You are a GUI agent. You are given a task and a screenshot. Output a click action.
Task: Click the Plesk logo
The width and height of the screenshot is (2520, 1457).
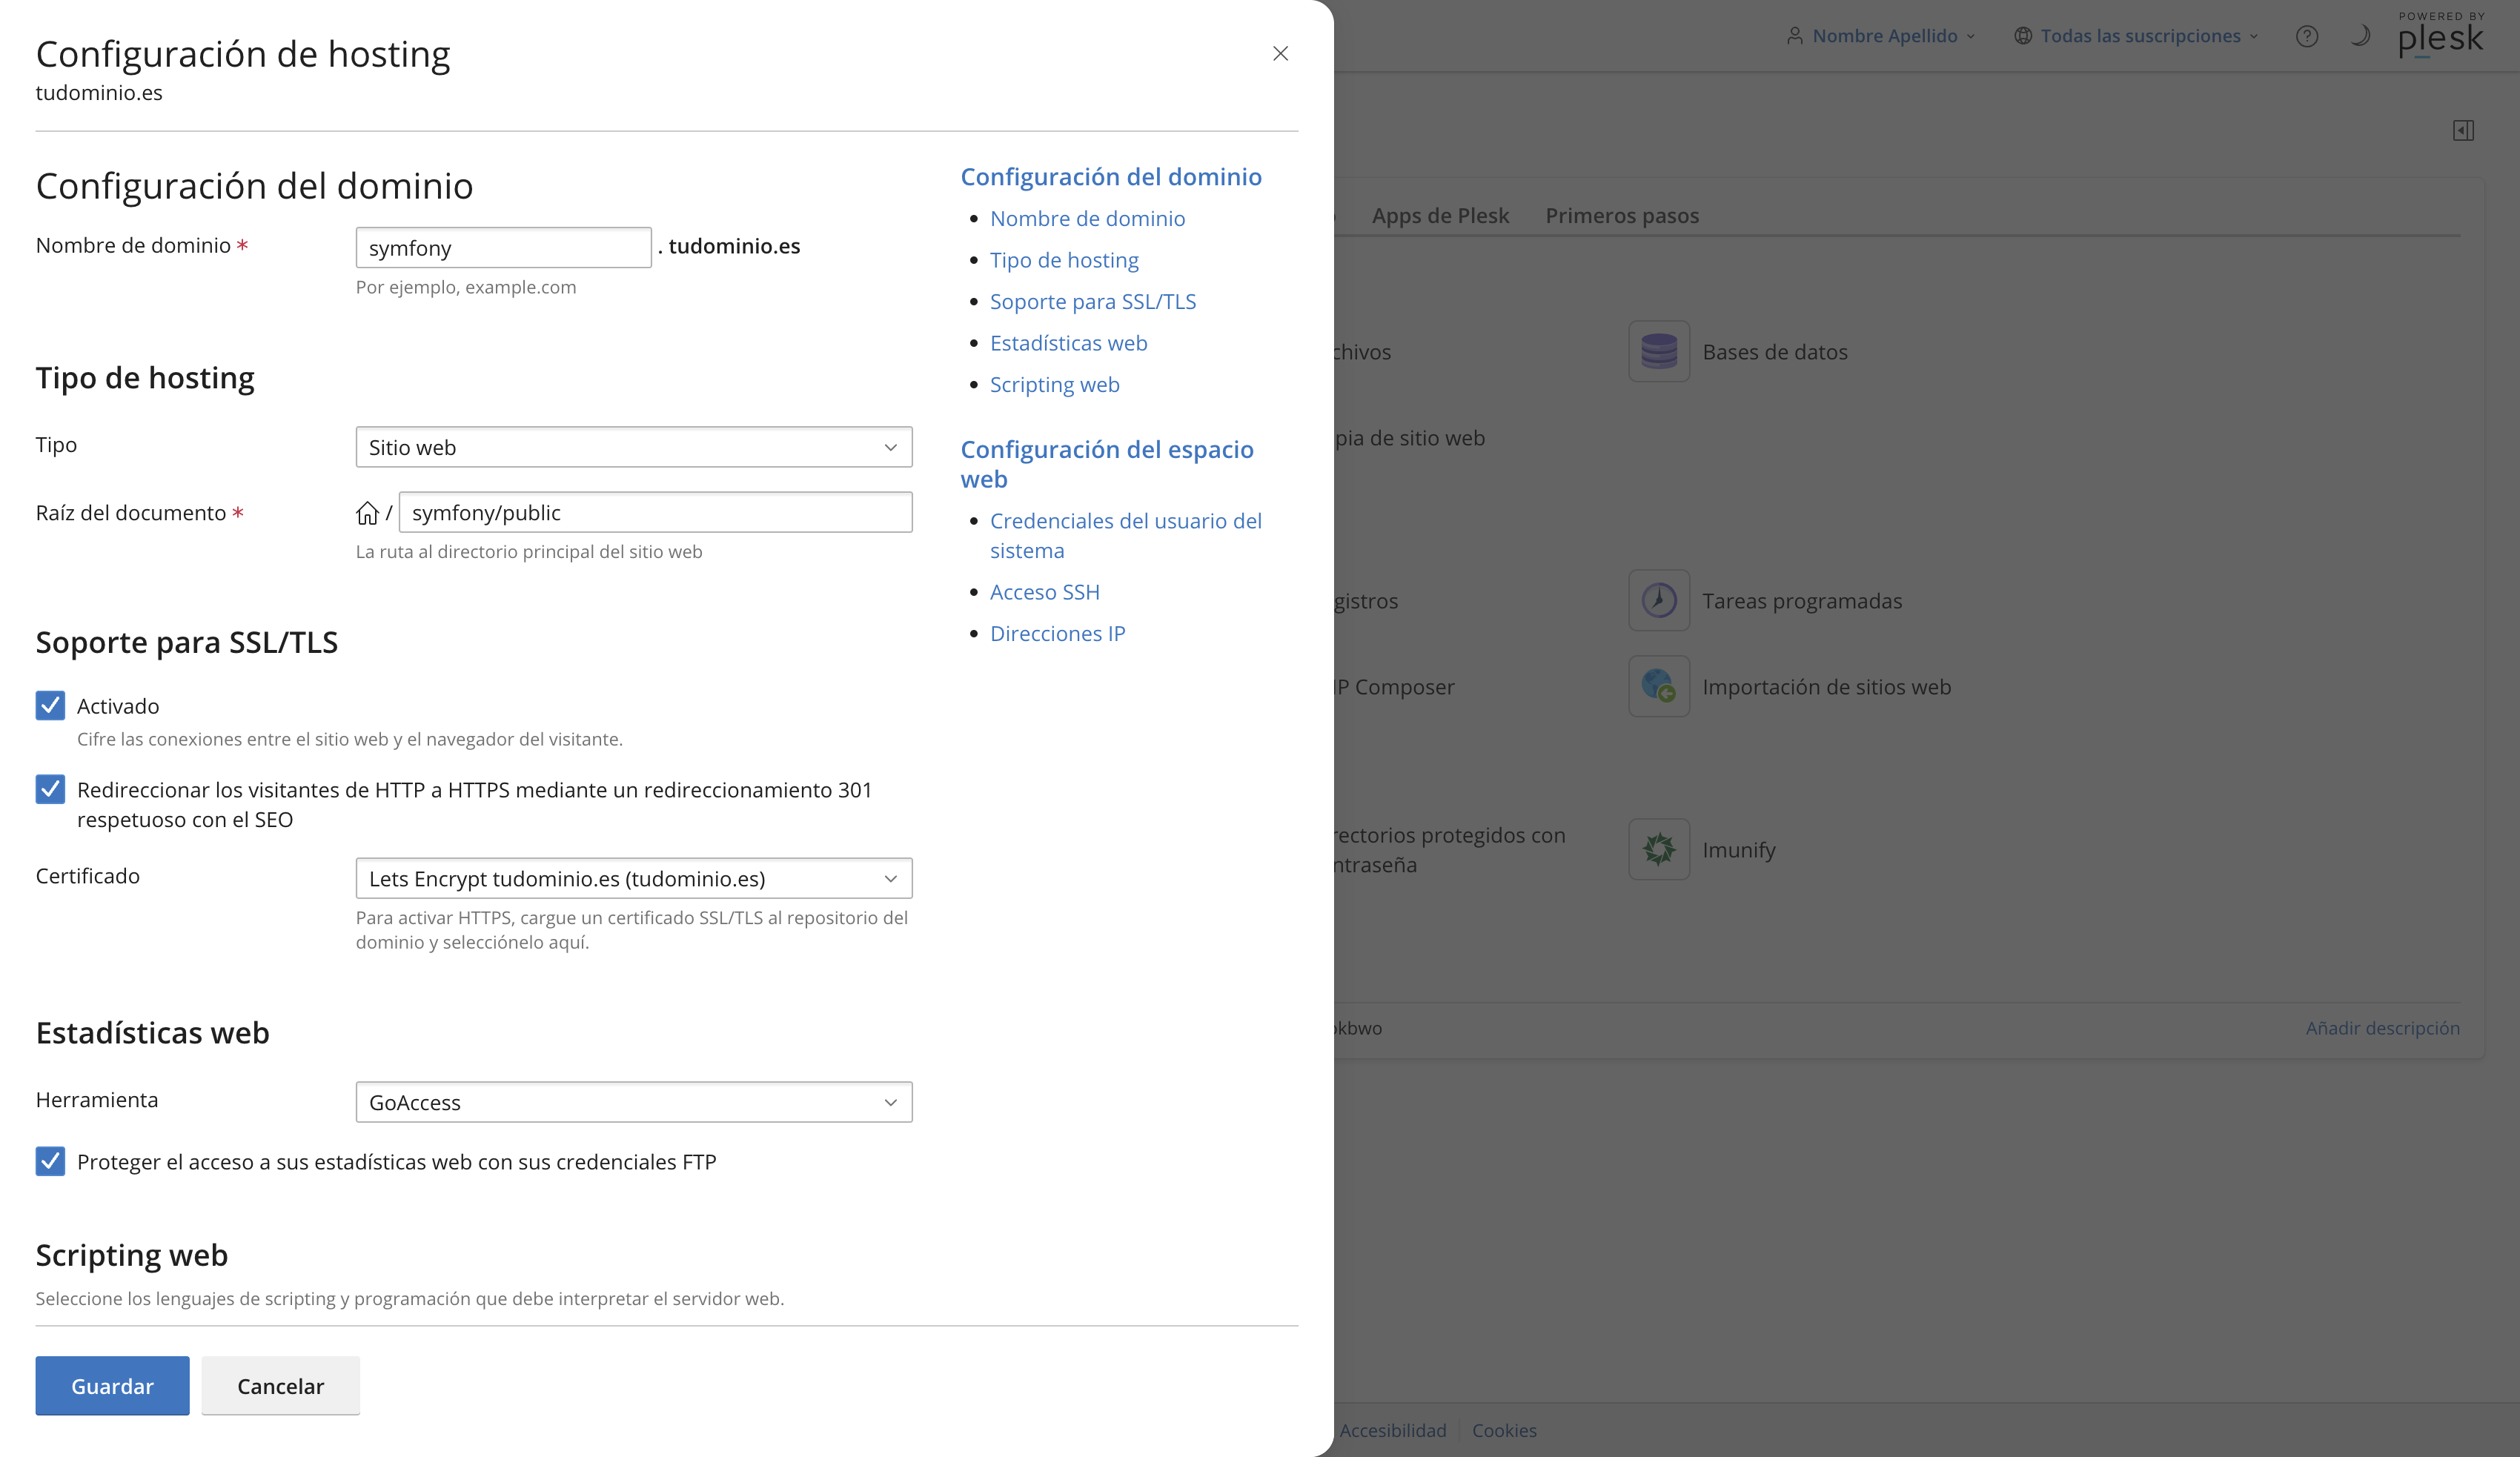(2441, 36)
